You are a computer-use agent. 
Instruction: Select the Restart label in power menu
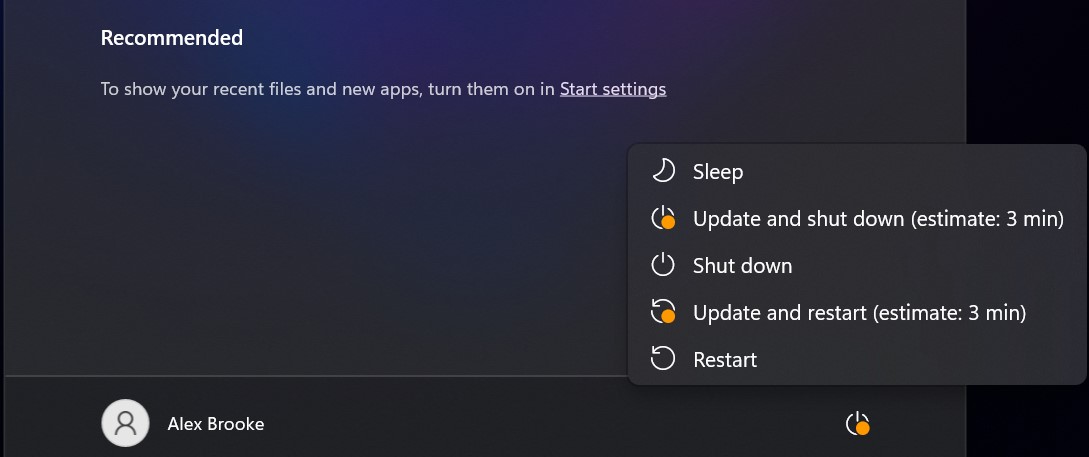point(725,360)
